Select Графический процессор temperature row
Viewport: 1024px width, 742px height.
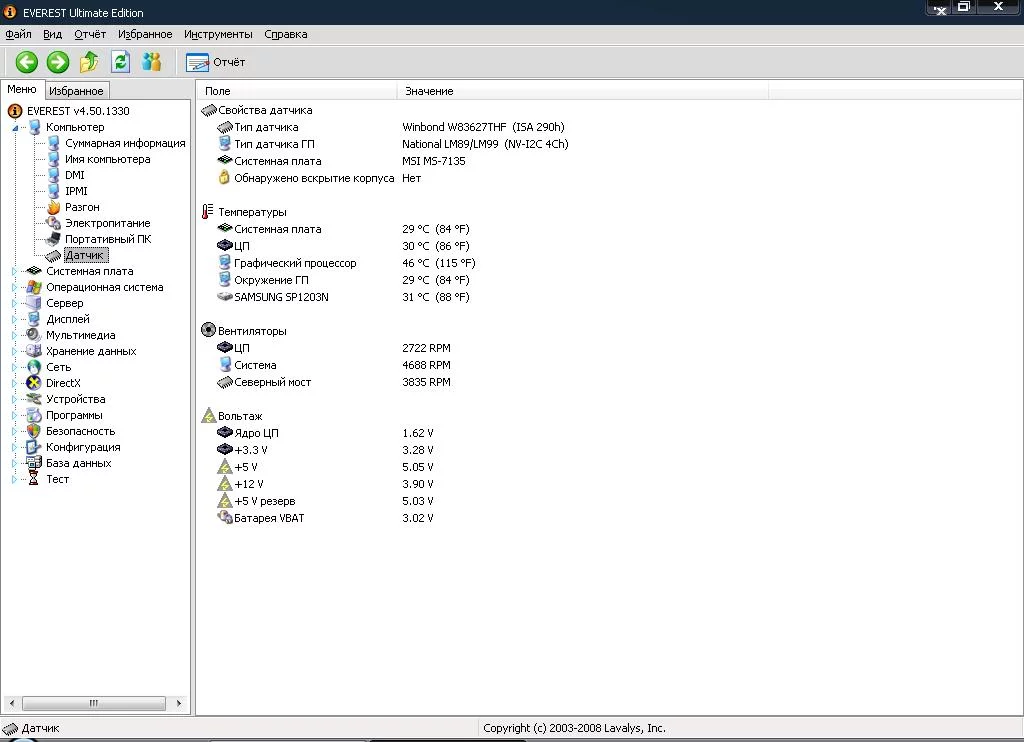click(346, 263)
